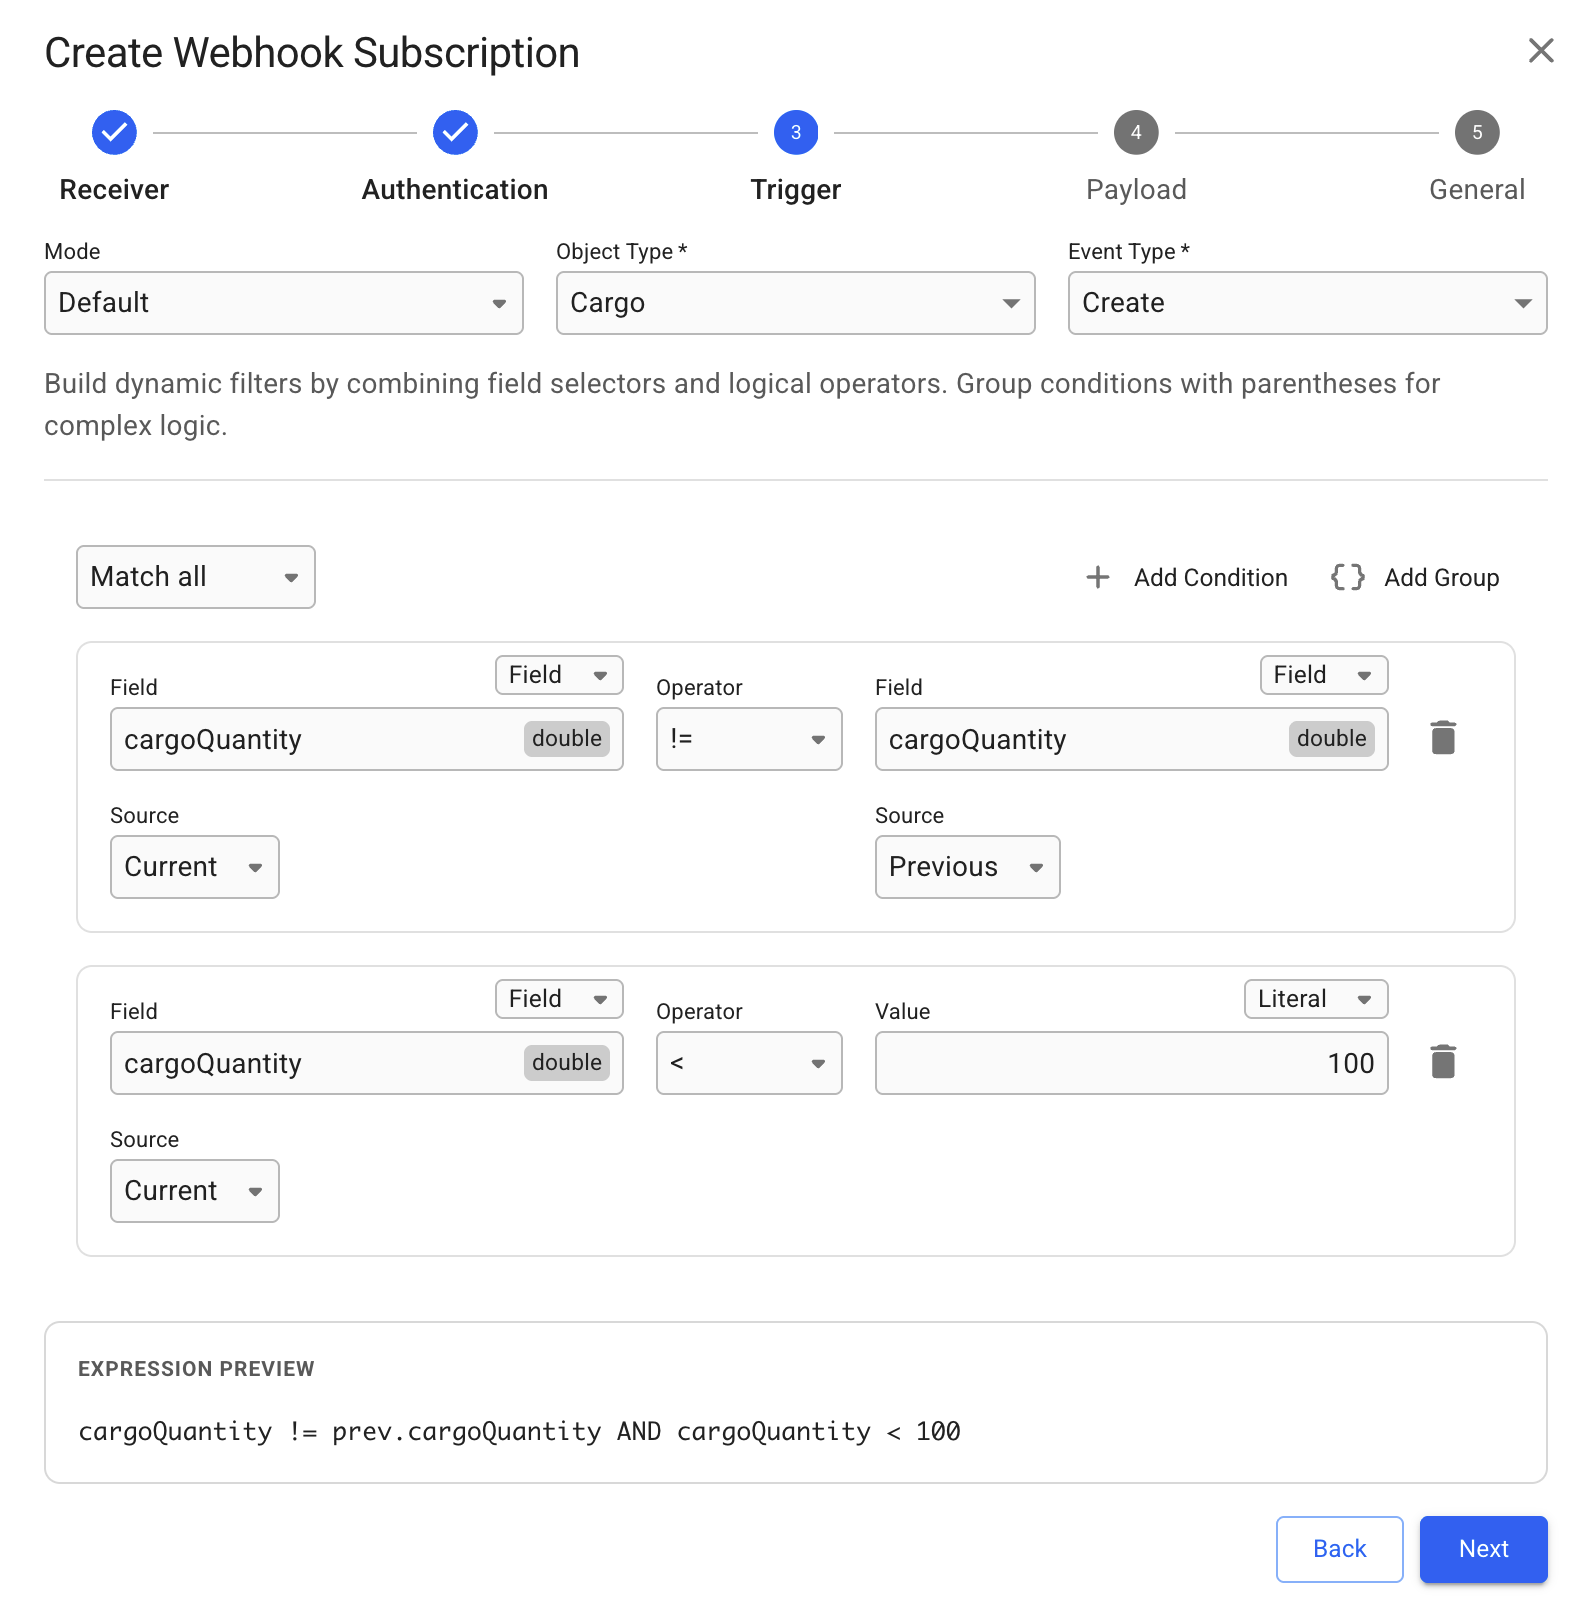Click the completed Receiver step checkmark
1592x1618 pixels.
tap(115, 133)
